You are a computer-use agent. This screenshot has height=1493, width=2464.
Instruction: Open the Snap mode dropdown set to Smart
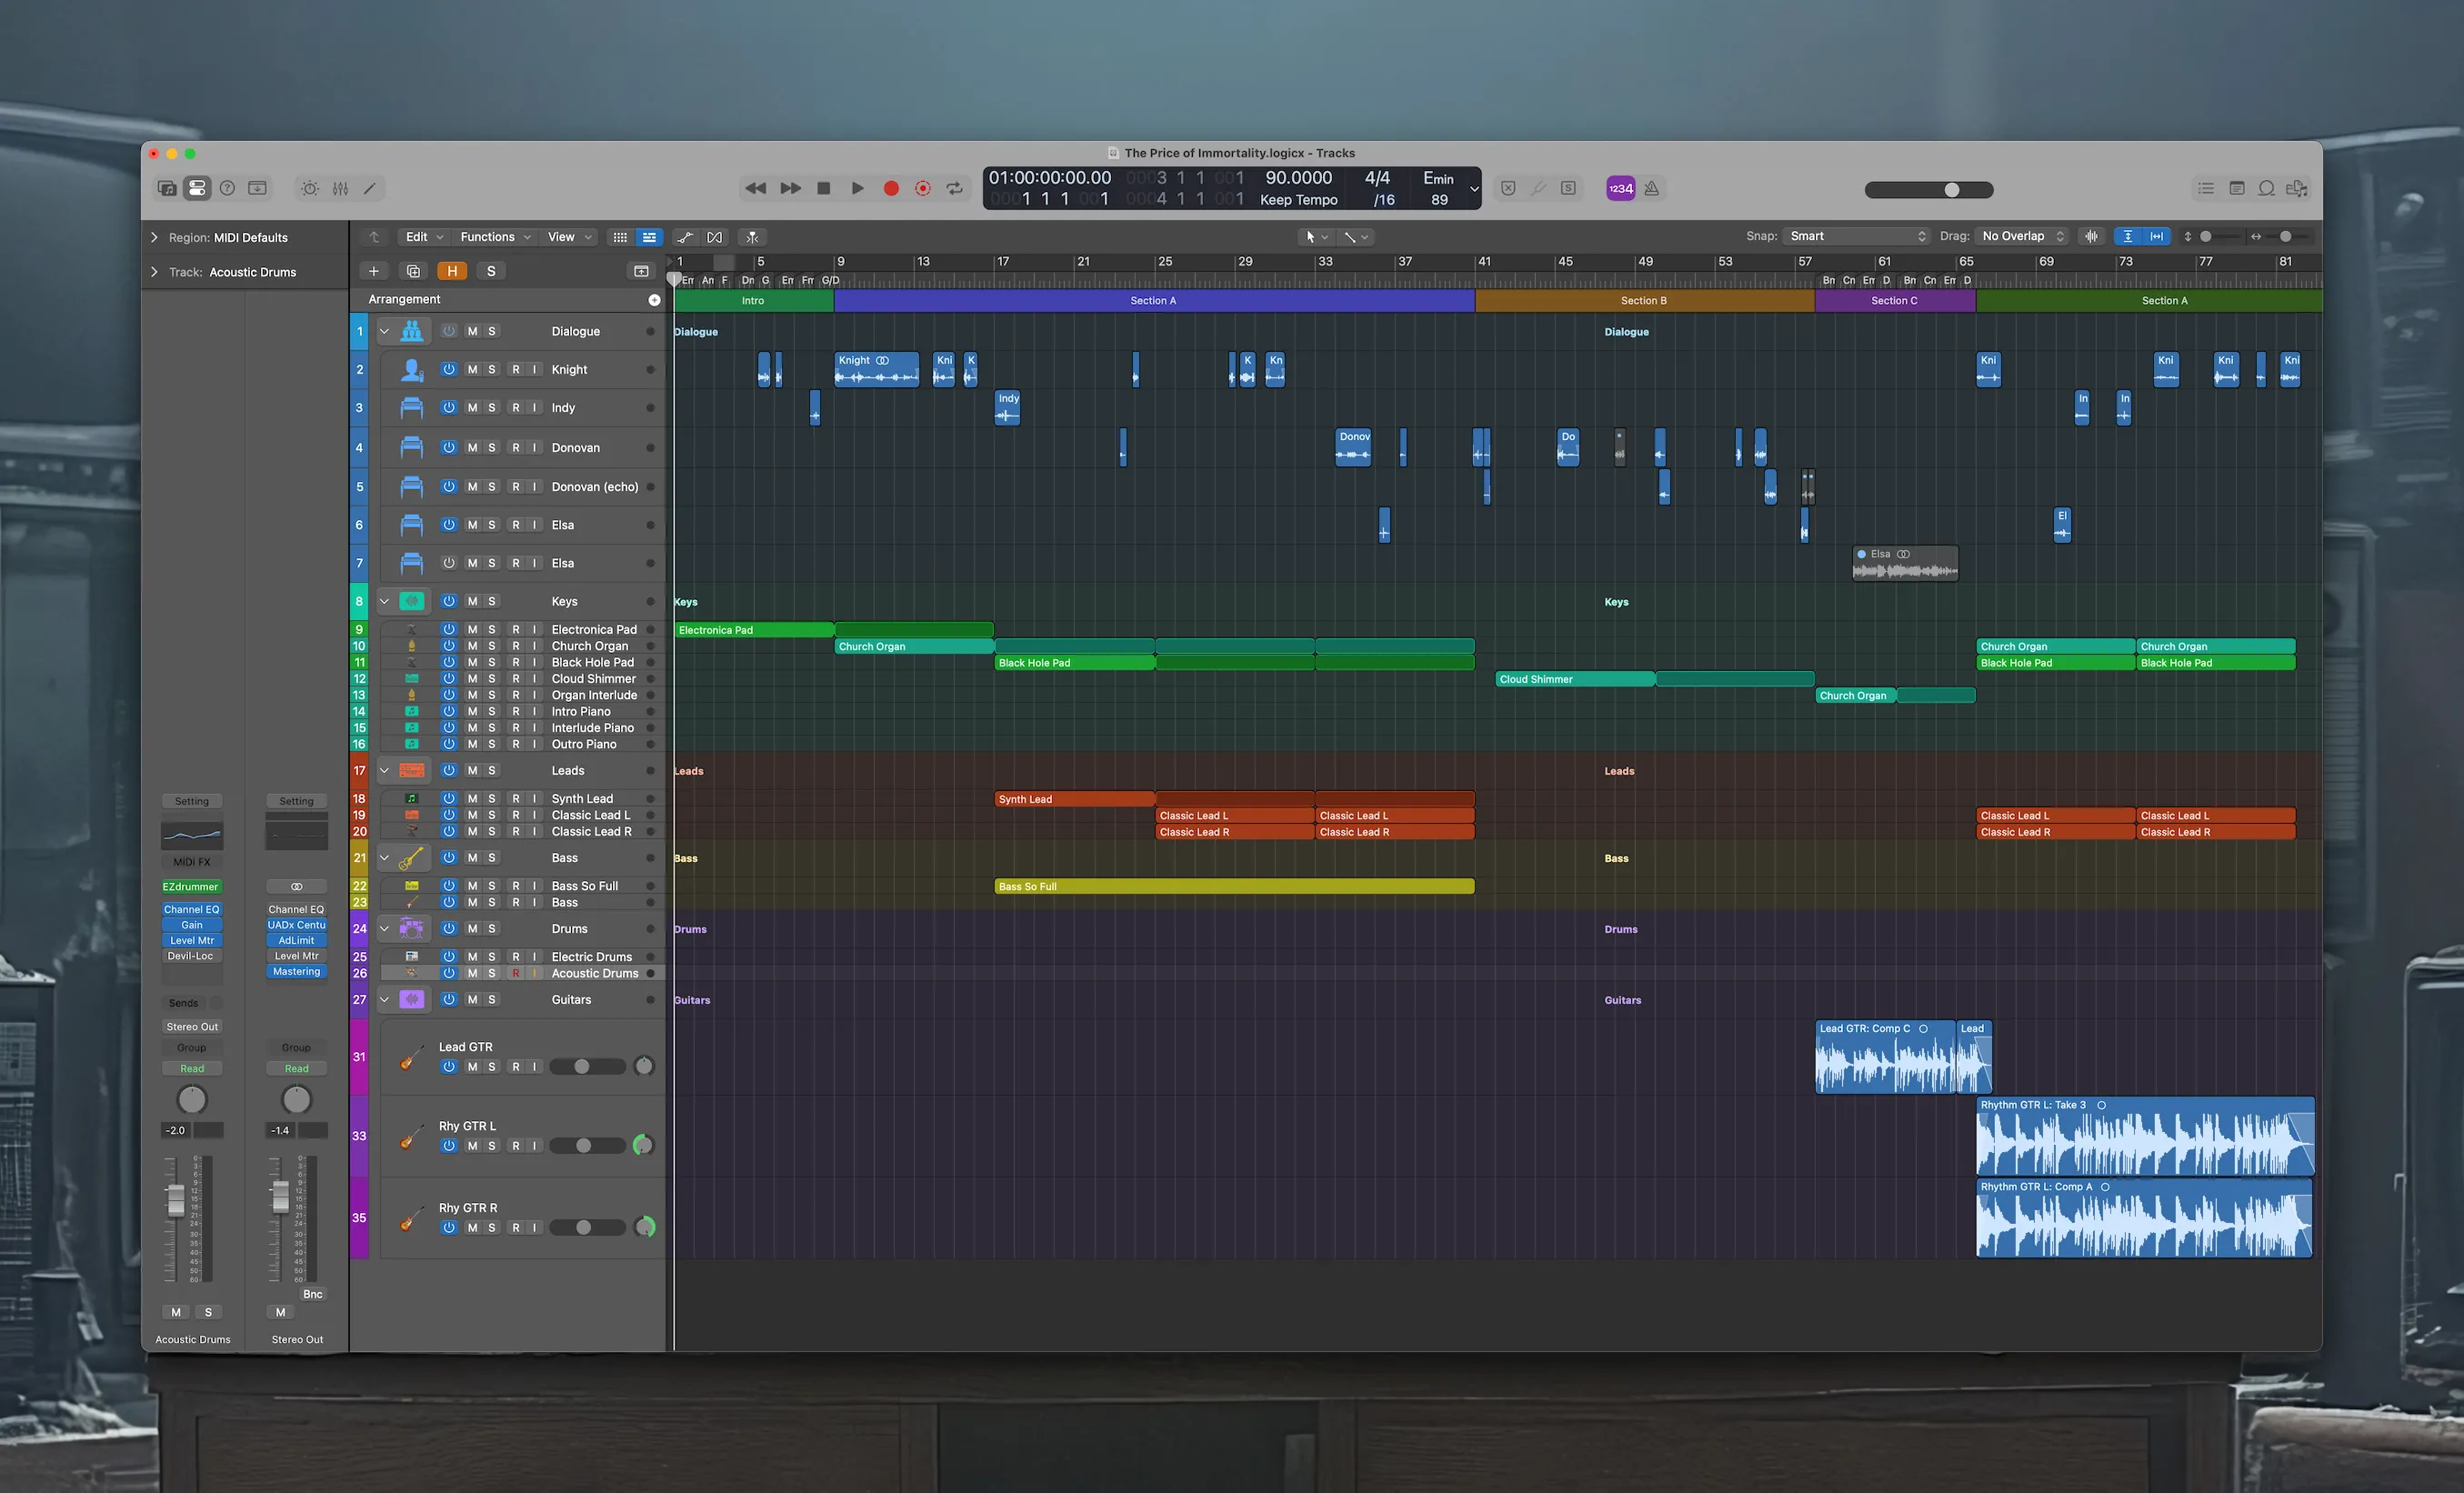[1855, 236]
